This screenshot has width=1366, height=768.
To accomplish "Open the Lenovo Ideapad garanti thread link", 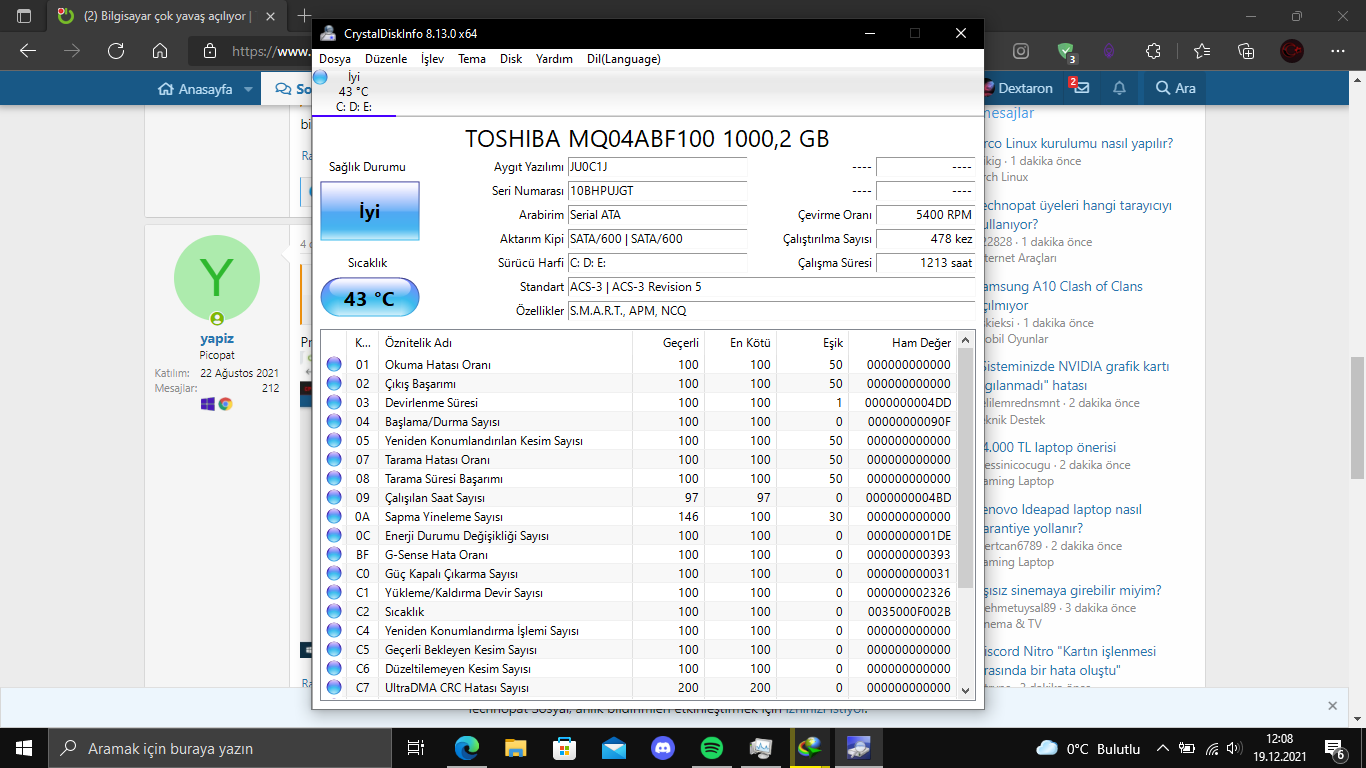I will (1062, 519).
